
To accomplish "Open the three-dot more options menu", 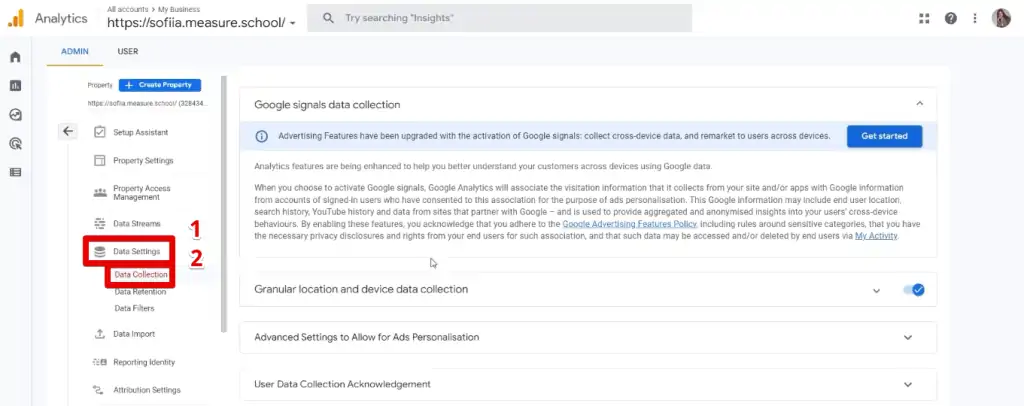I will point(975,18).
